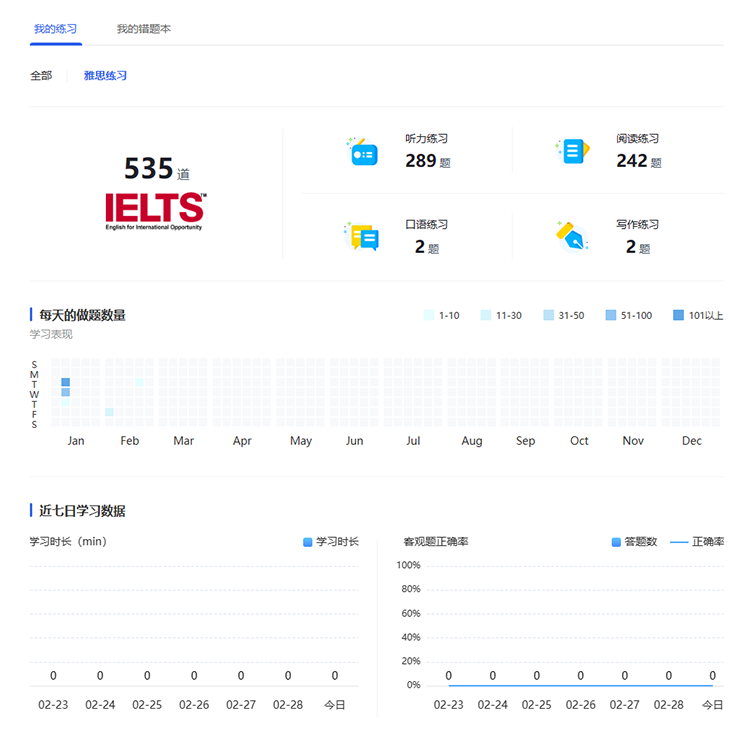The width and height of the screenshot is (750, 730).
Task: Click the 学习表现 subtitle
Action: coord(51,334)
